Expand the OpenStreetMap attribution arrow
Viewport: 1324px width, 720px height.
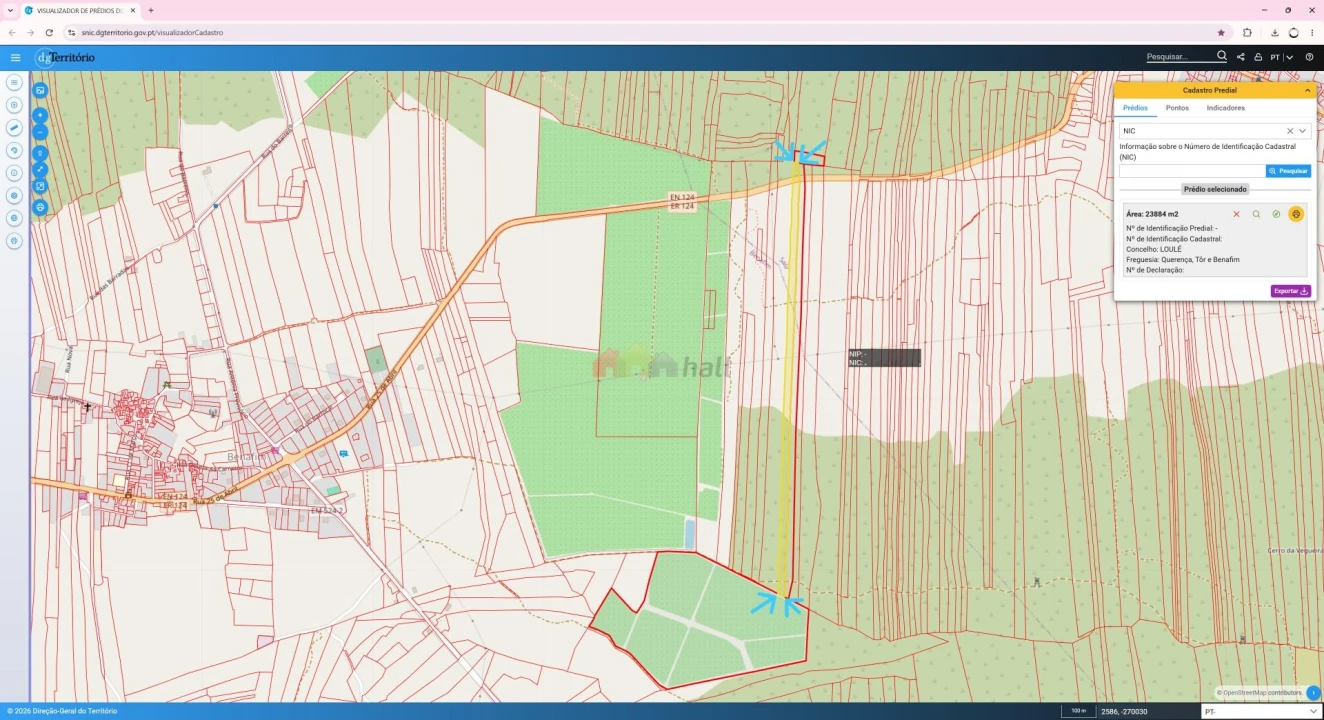(1313, 692)
